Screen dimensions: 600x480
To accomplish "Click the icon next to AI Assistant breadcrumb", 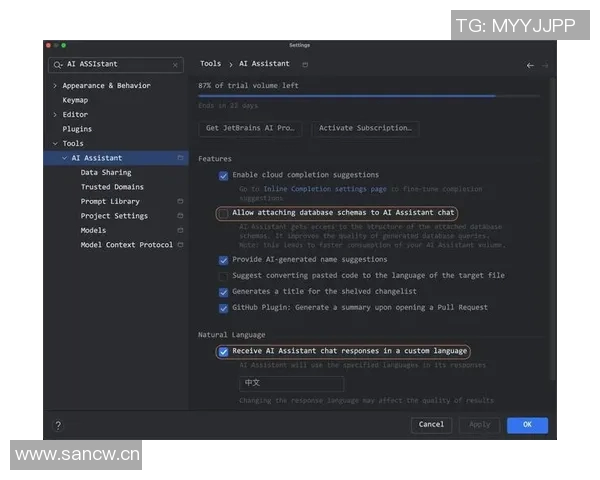I will pos(305,64).
